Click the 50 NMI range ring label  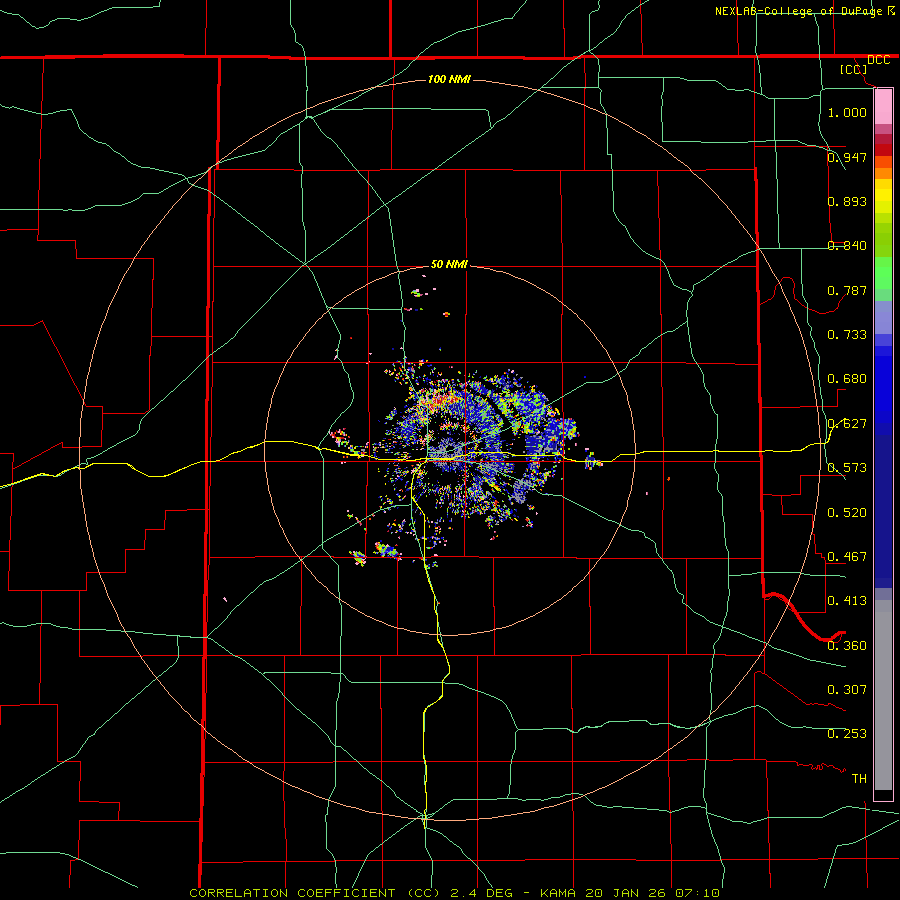point(449,264)
